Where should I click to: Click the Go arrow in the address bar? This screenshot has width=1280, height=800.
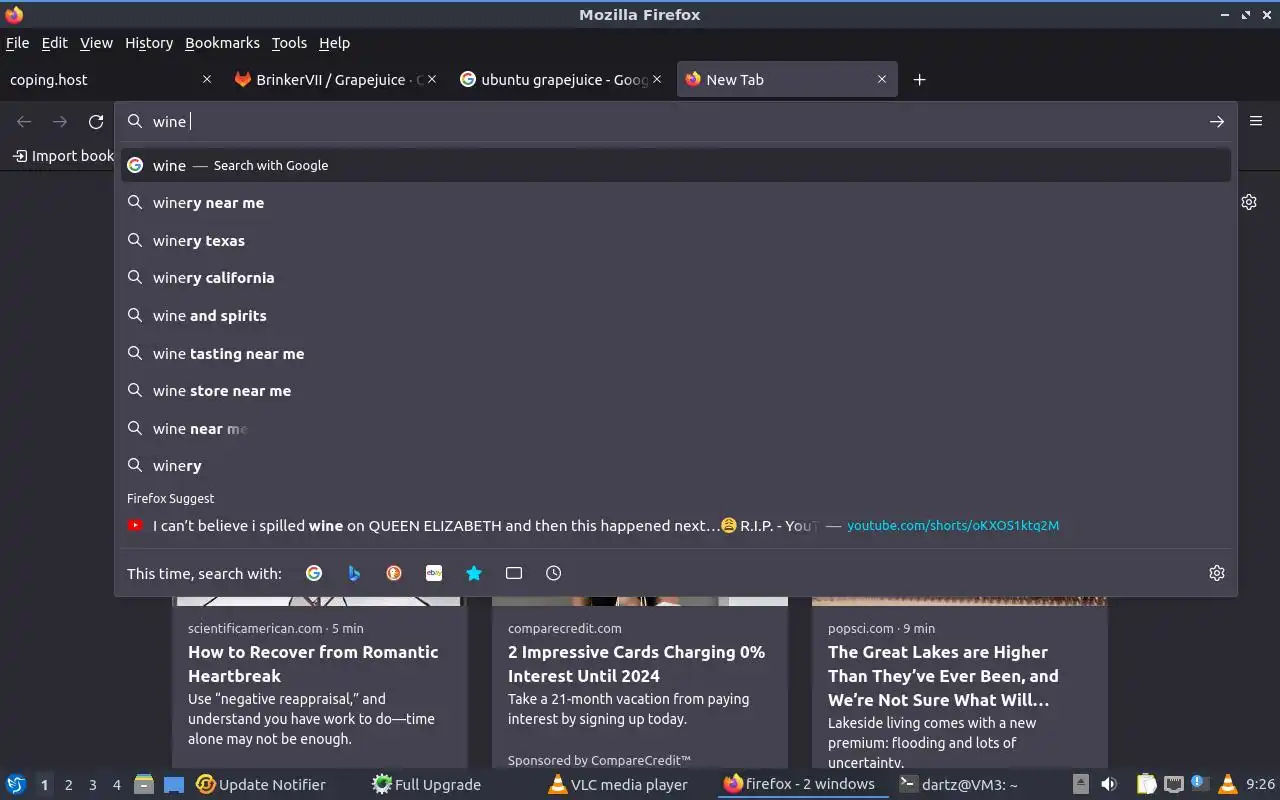[x=1216, y=122]
